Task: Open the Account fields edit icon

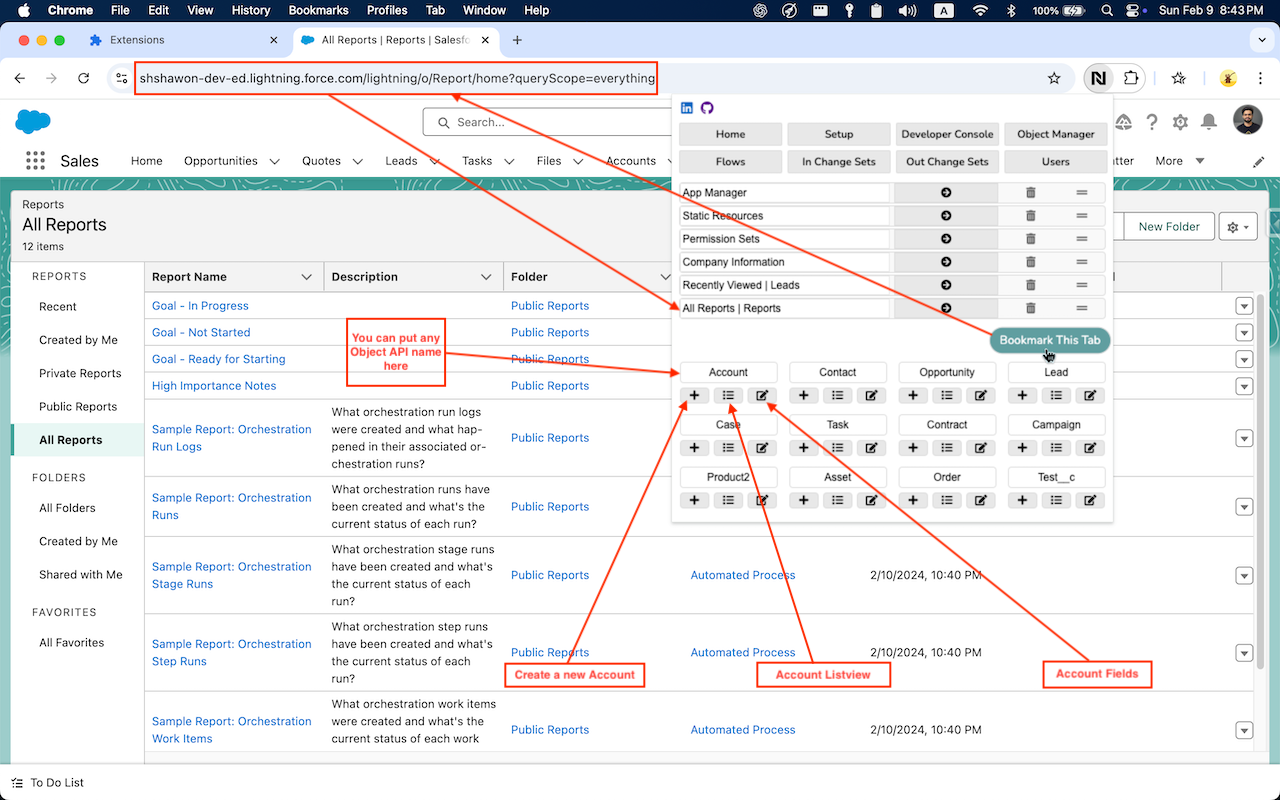Action: 762,396
